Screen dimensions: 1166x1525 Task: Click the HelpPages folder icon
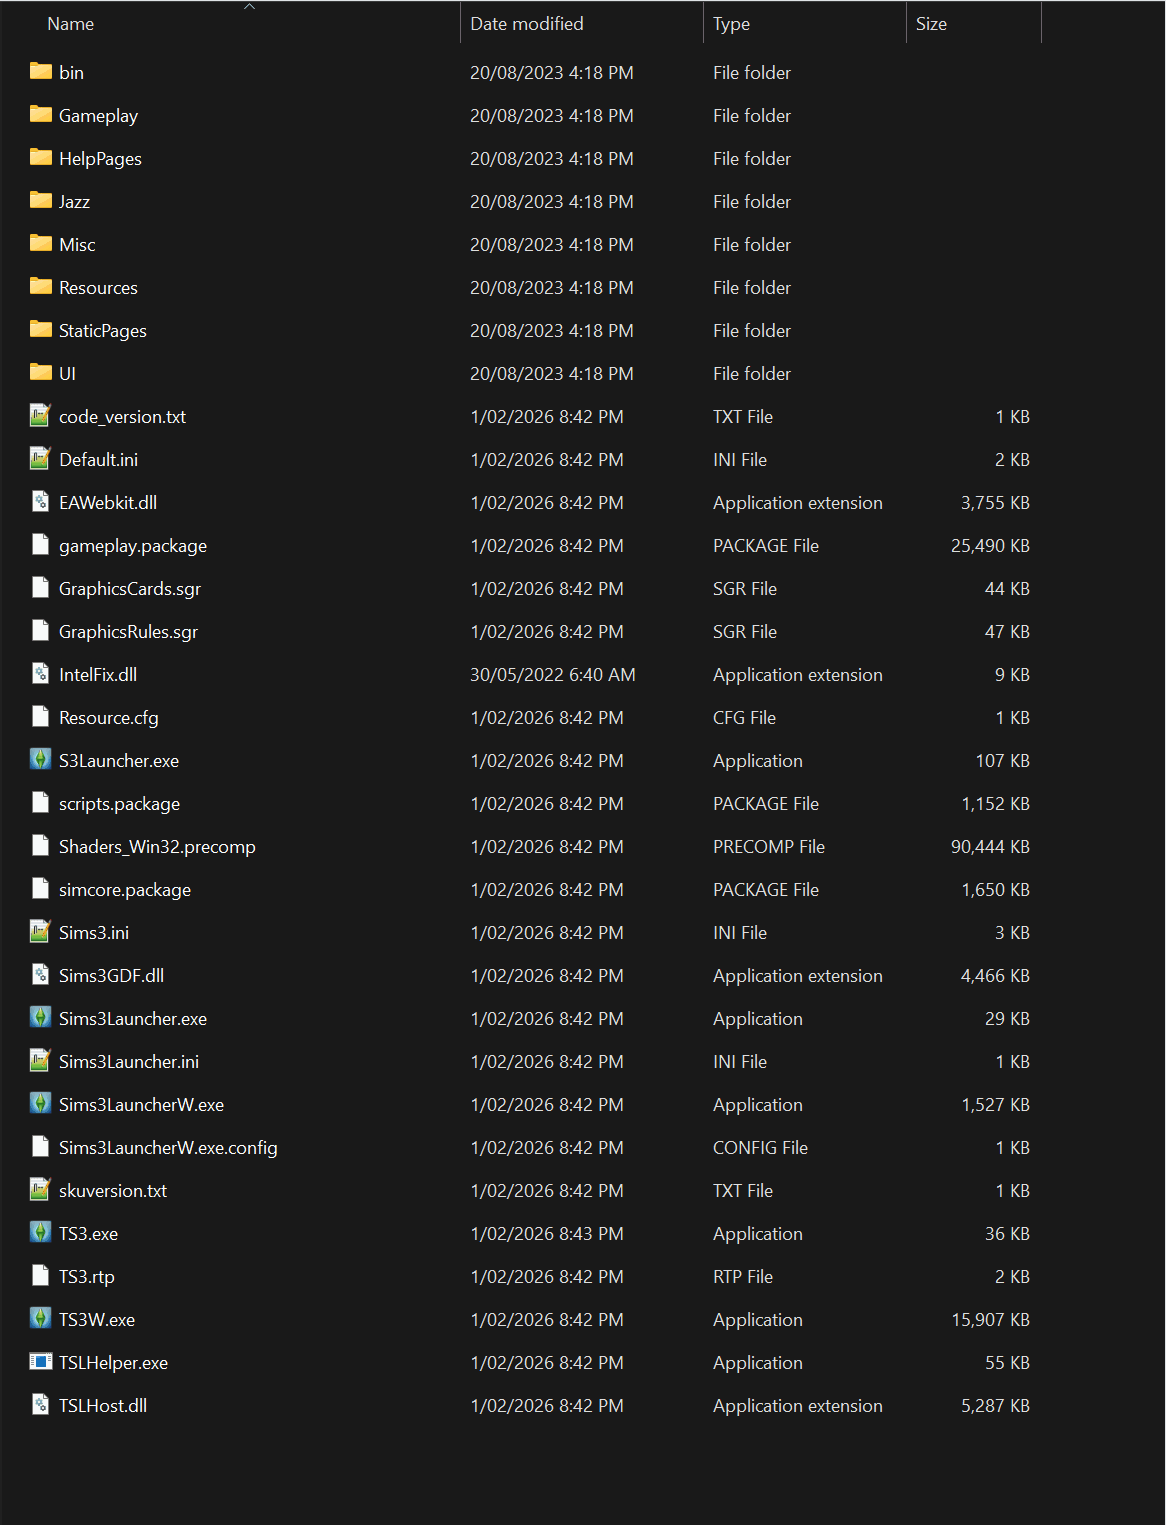(x=40, y=158)
